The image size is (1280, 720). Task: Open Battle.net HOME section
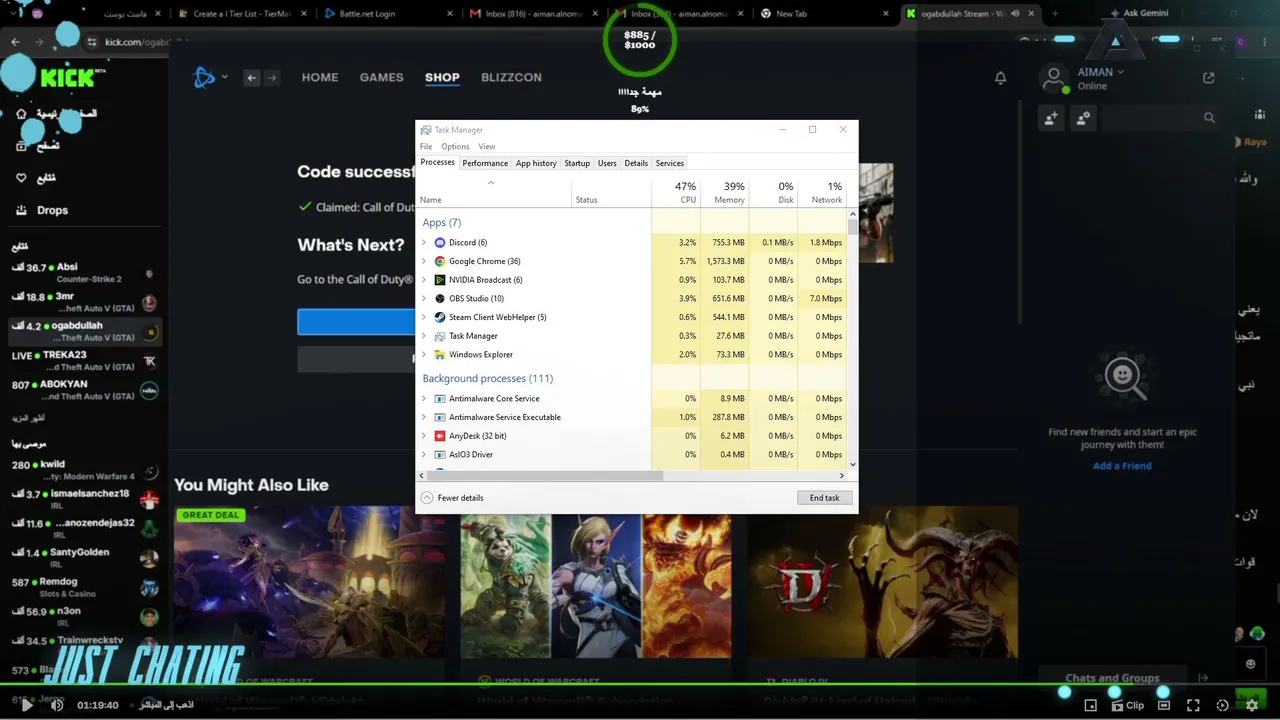pos(320,77)
